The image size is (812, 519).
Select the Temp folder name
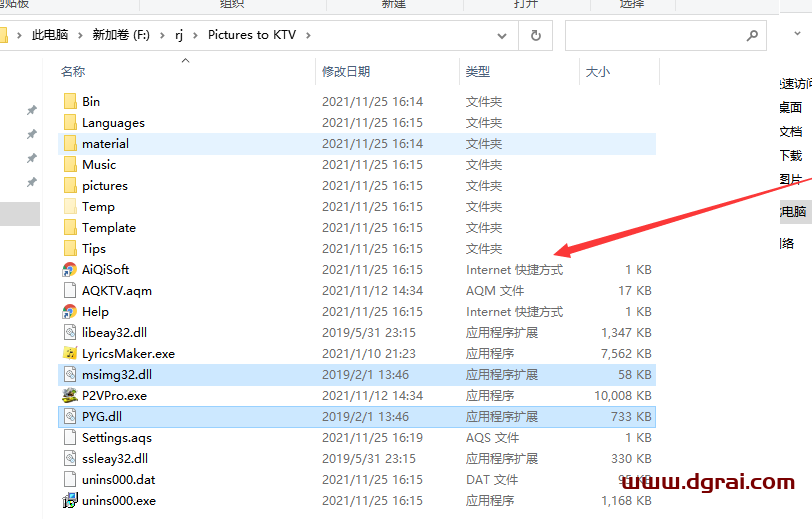pyautogui.click(x=98, y=207)
